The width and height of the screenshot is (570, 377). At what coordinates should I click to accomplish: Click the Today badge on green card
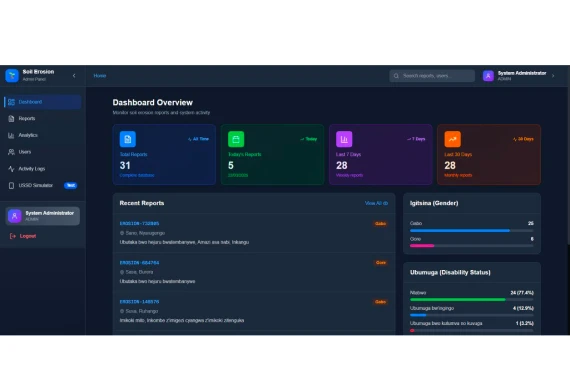(309, 139)
